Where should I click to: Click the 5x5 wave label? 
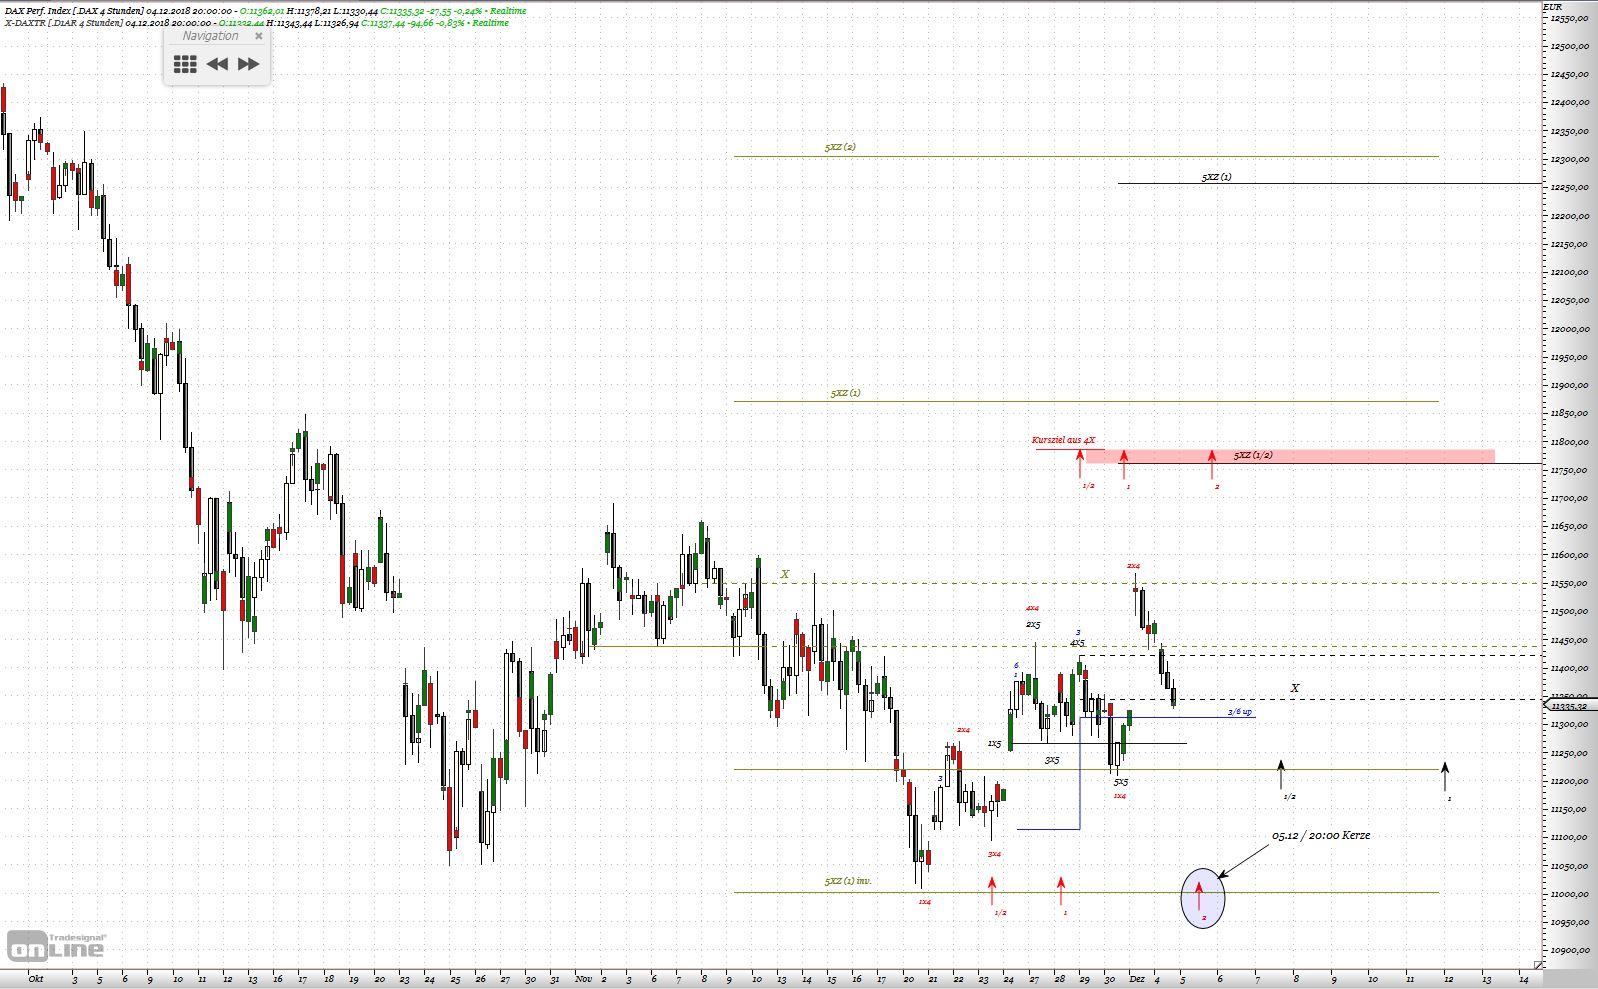tap(1121, 782)
